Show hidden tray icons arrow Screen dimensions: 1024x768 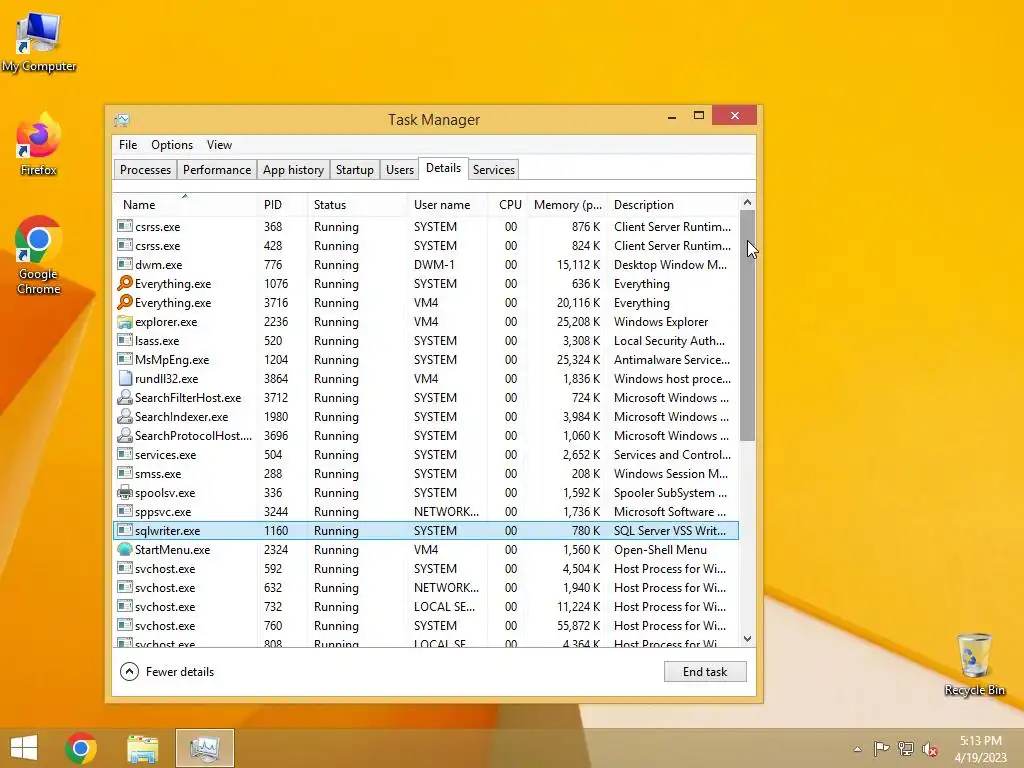click(857, 749)
